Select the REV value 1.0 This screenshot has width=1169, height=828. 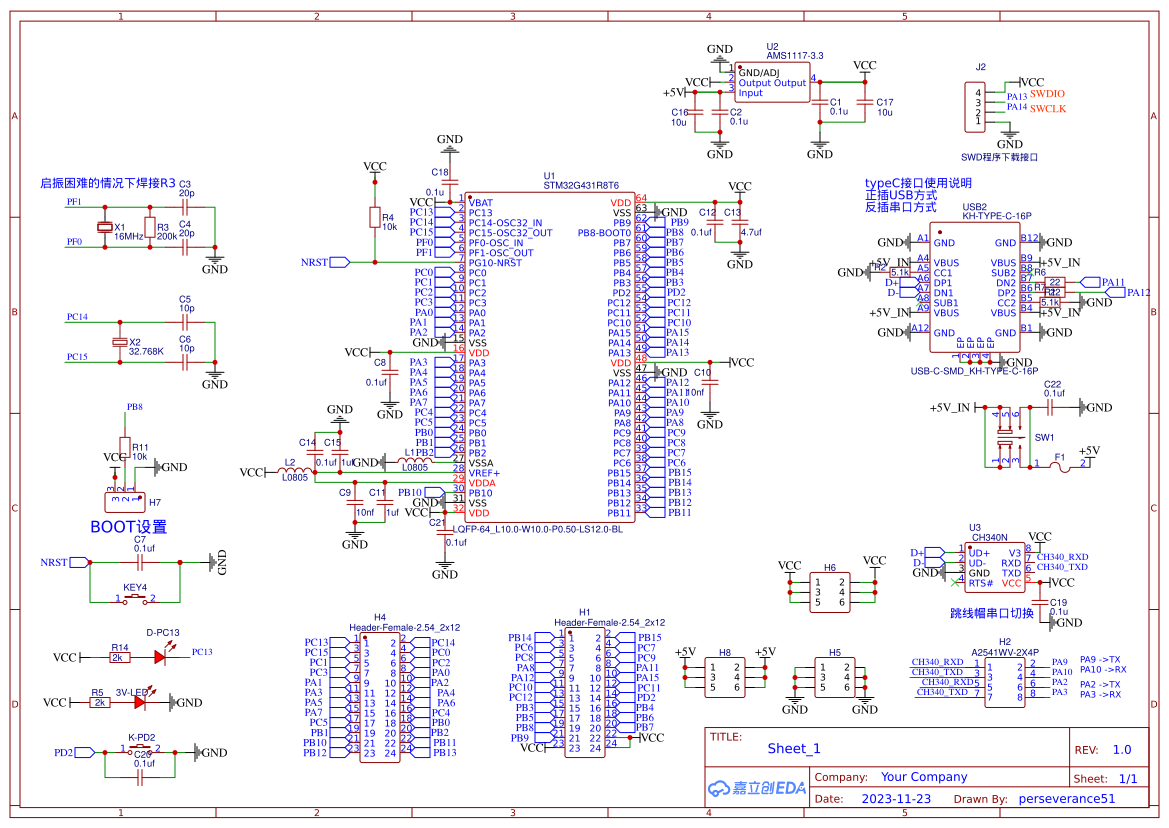[x=1122, y=750]
